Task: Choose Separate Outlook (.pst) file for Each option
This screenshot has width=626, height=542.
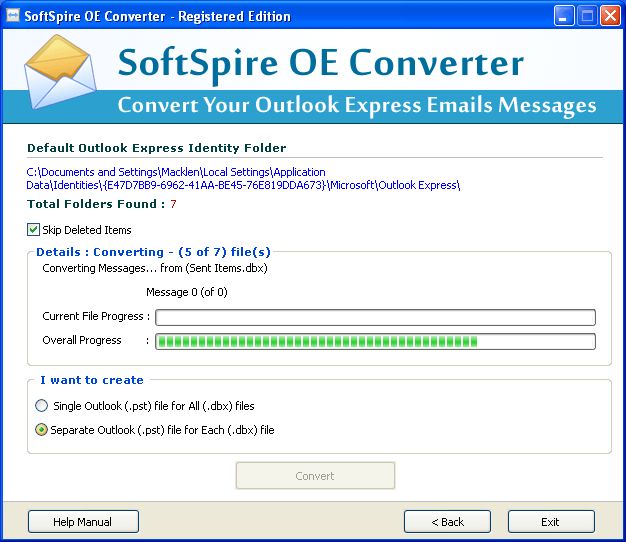Action: click(41, 430)
